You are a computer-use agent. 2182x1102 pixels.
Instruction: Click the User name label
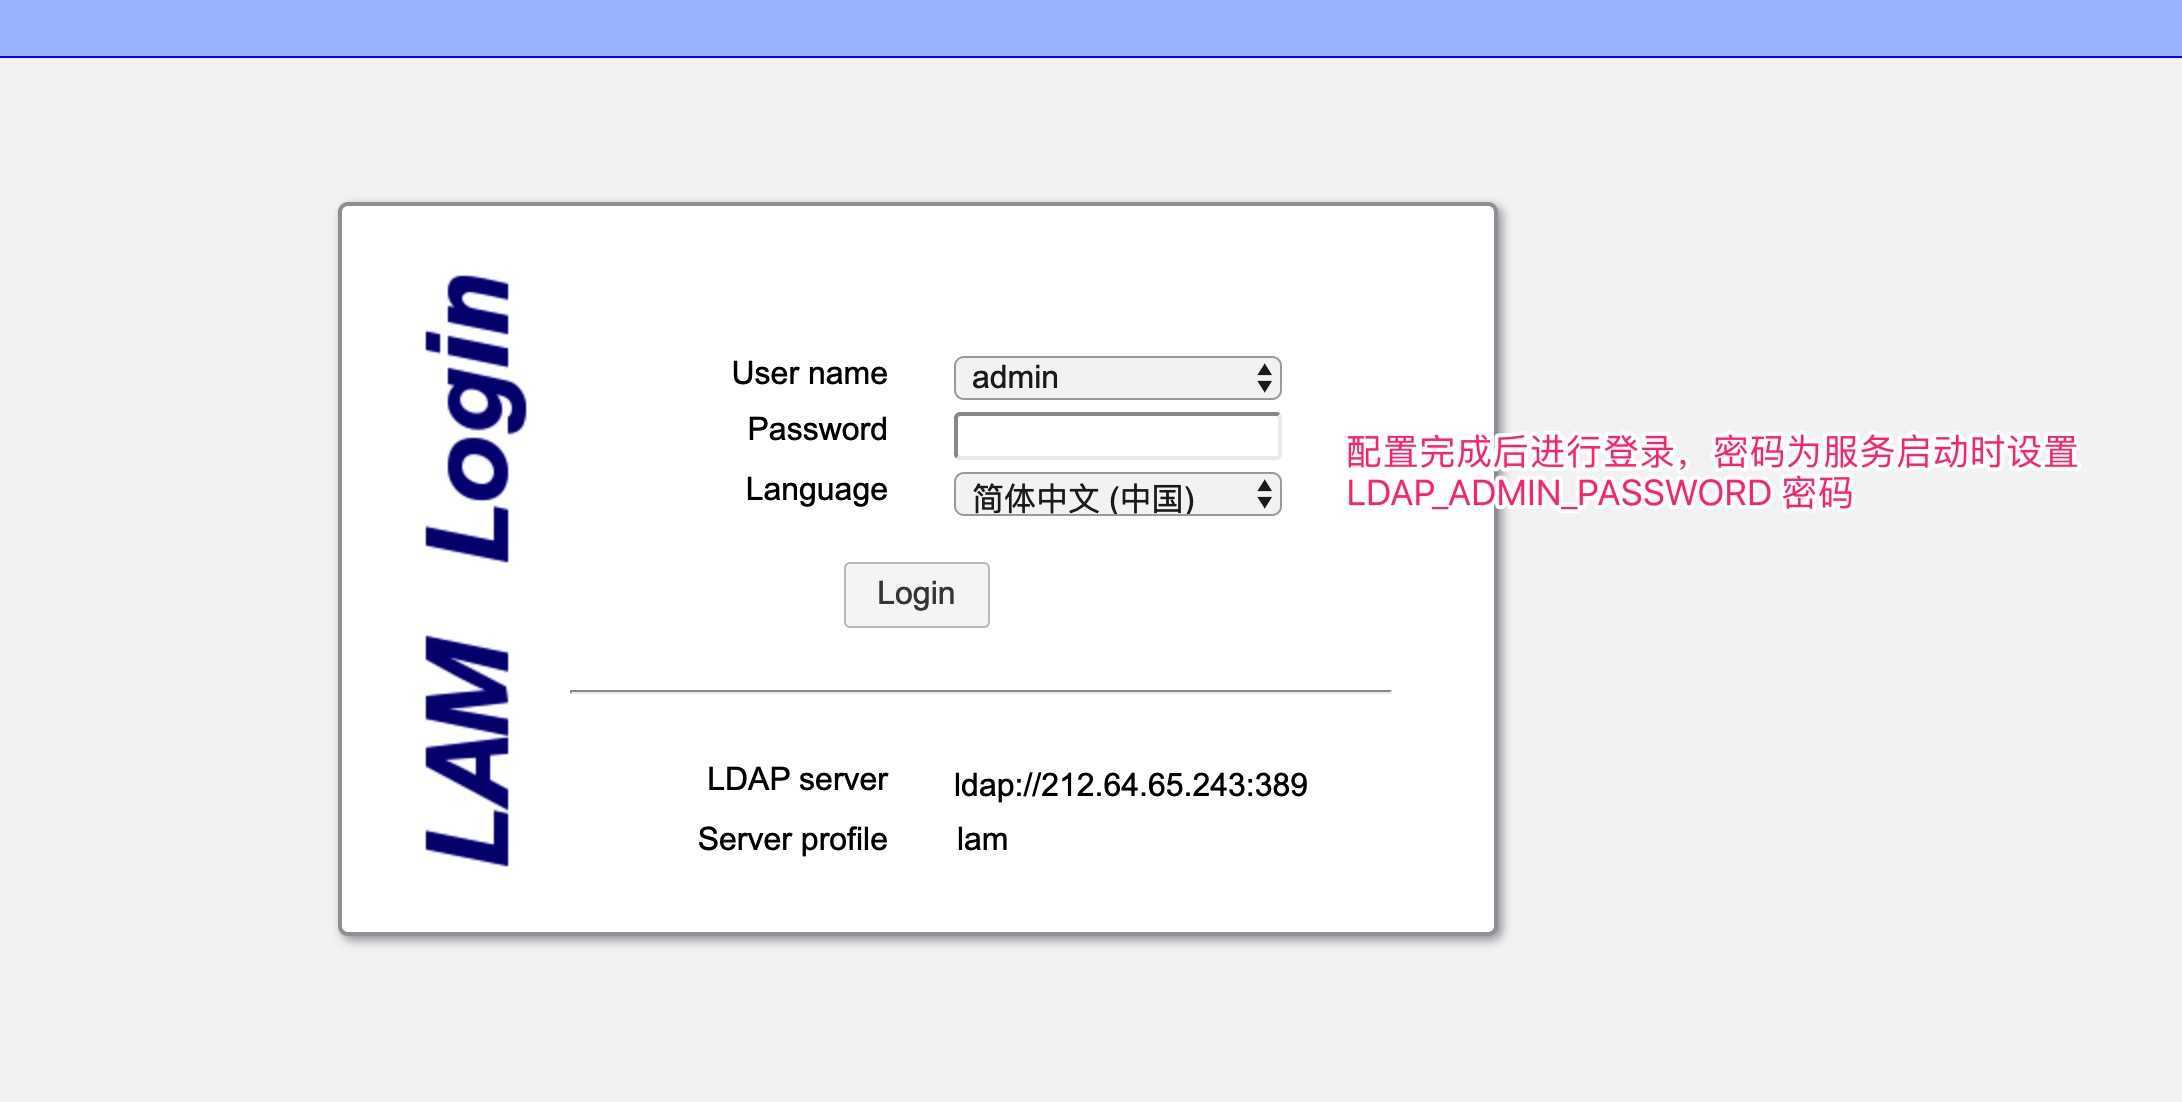(809, 373)
